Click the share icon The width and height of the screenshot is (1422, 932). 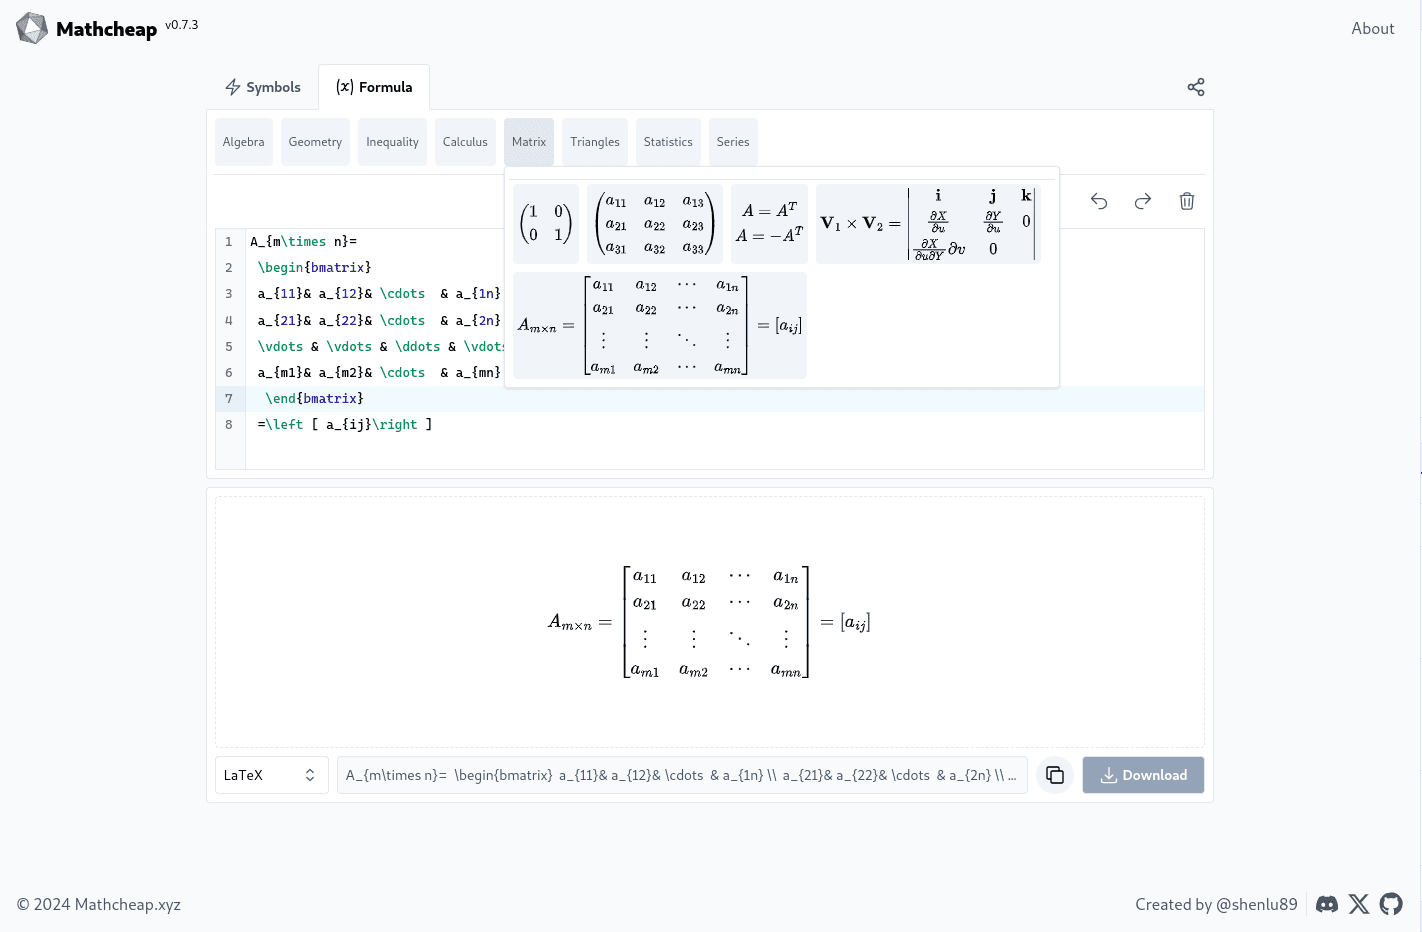tap(1195, 87)
